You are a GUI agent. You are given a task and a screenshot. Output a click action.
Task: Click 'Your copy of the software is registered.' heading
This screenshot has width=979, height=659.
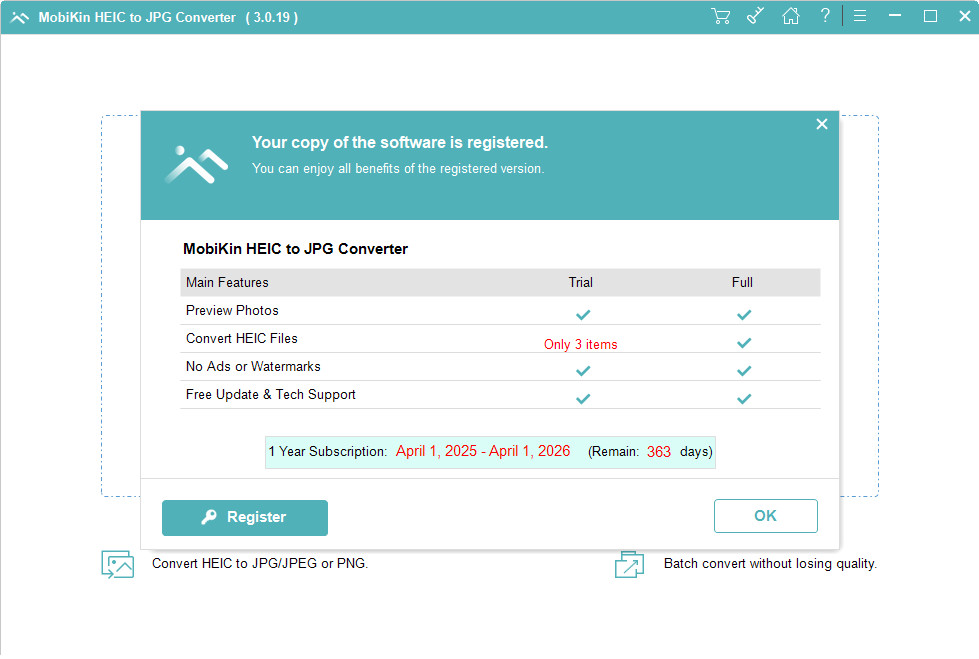coord(400,142)
